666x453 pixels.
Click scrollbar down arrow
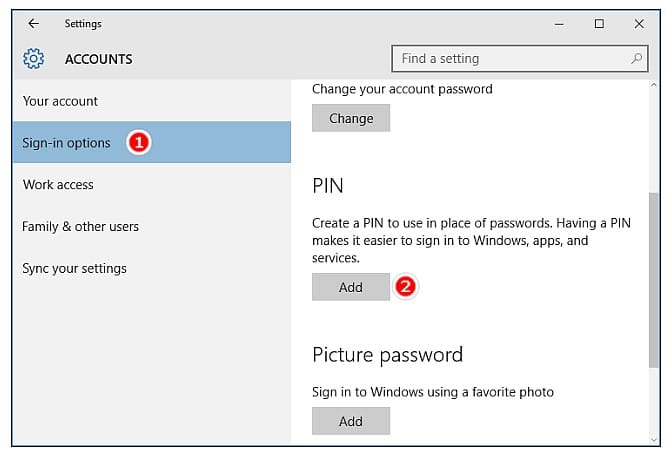click(x=654, y=440)
